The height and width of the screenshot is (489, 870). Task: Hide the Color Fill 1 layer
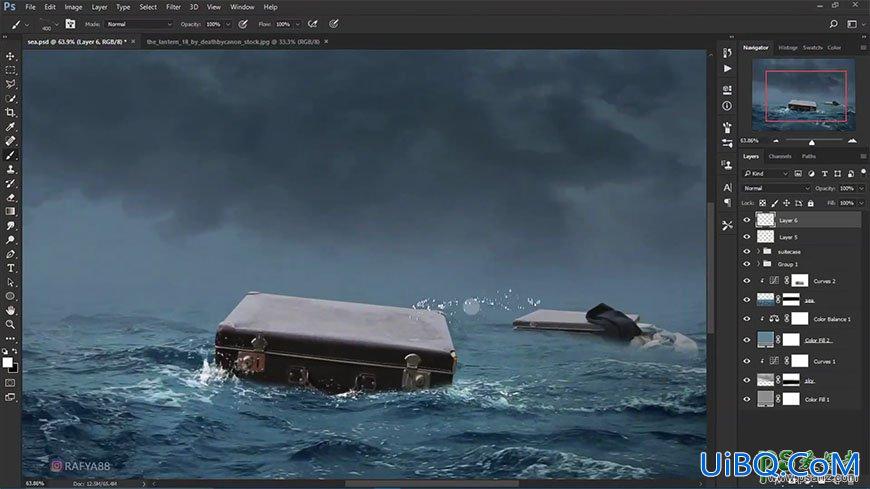[746, 399]
